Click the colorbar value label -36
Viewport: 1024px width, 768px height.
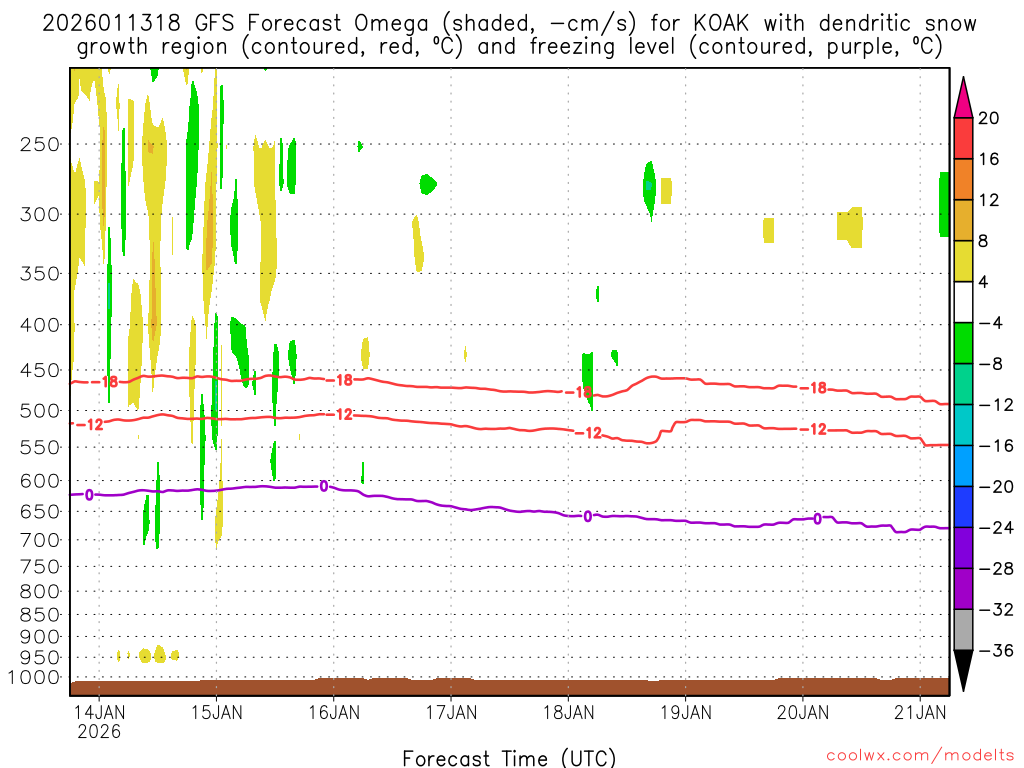pos(995,650)
